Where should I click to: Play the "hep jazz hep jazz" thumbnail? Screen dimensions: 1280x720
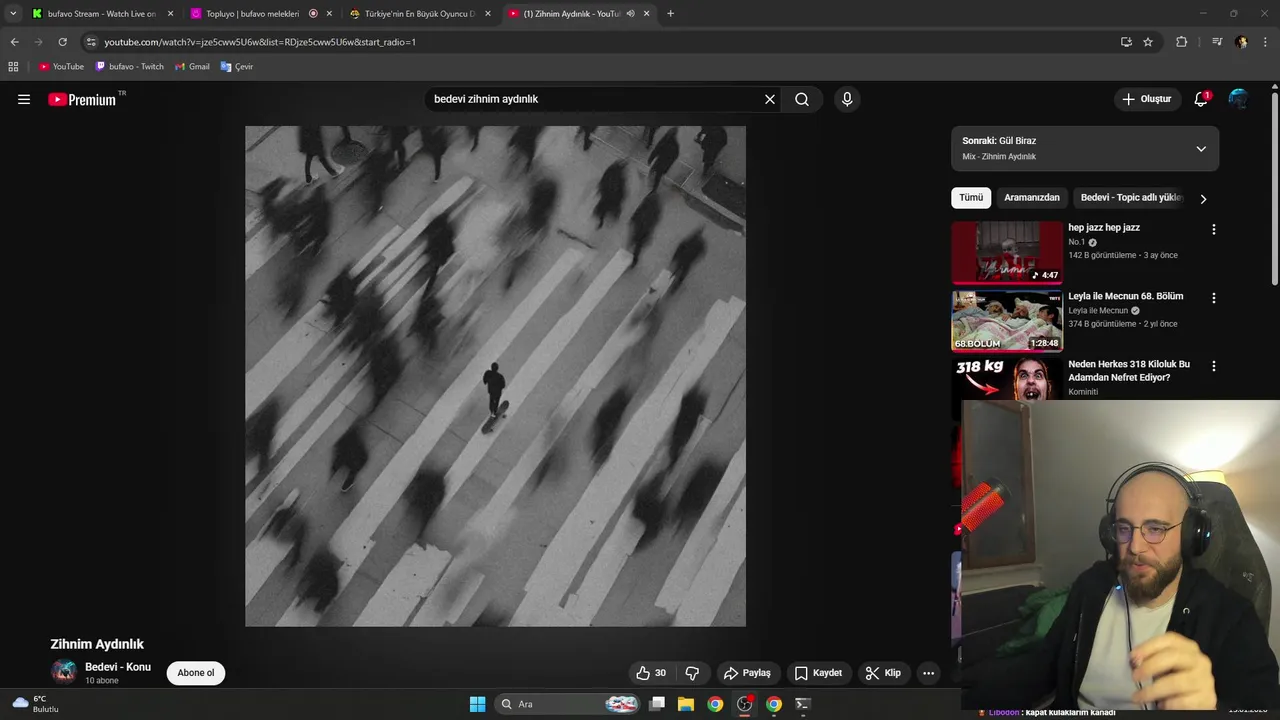[1007, 252]
